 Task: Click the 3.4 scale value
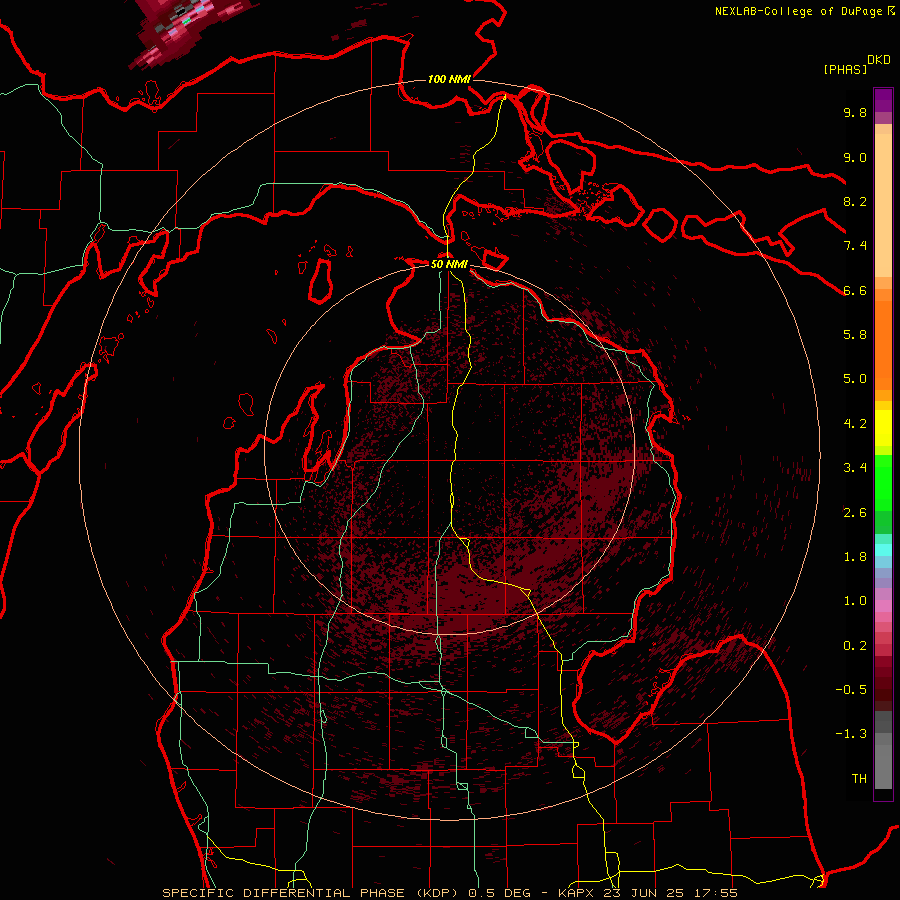[855, 468]
